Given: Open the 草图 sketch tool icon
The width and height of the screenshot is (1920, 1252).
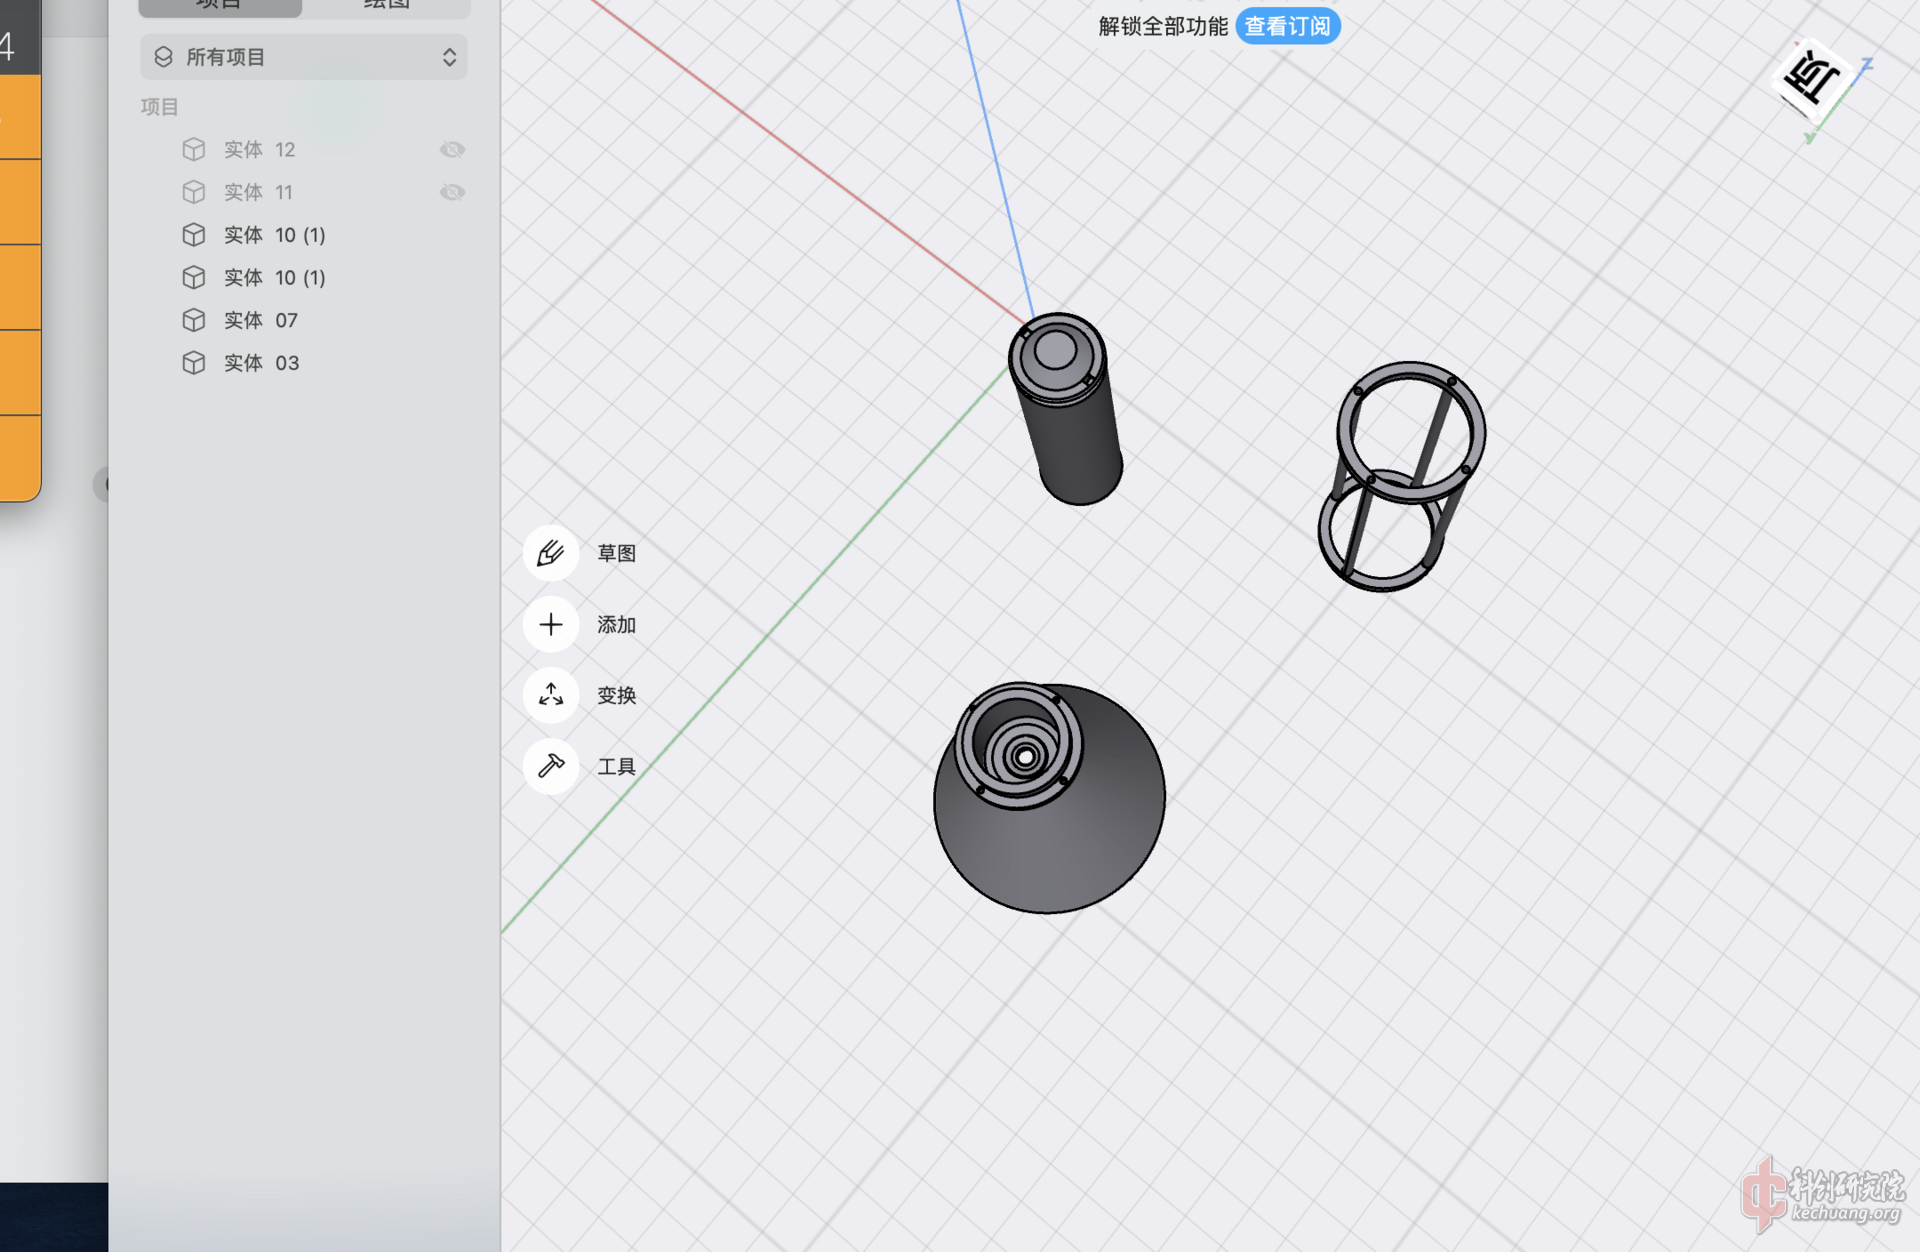Looking at the screenshot, I should [x=551, y=553].
